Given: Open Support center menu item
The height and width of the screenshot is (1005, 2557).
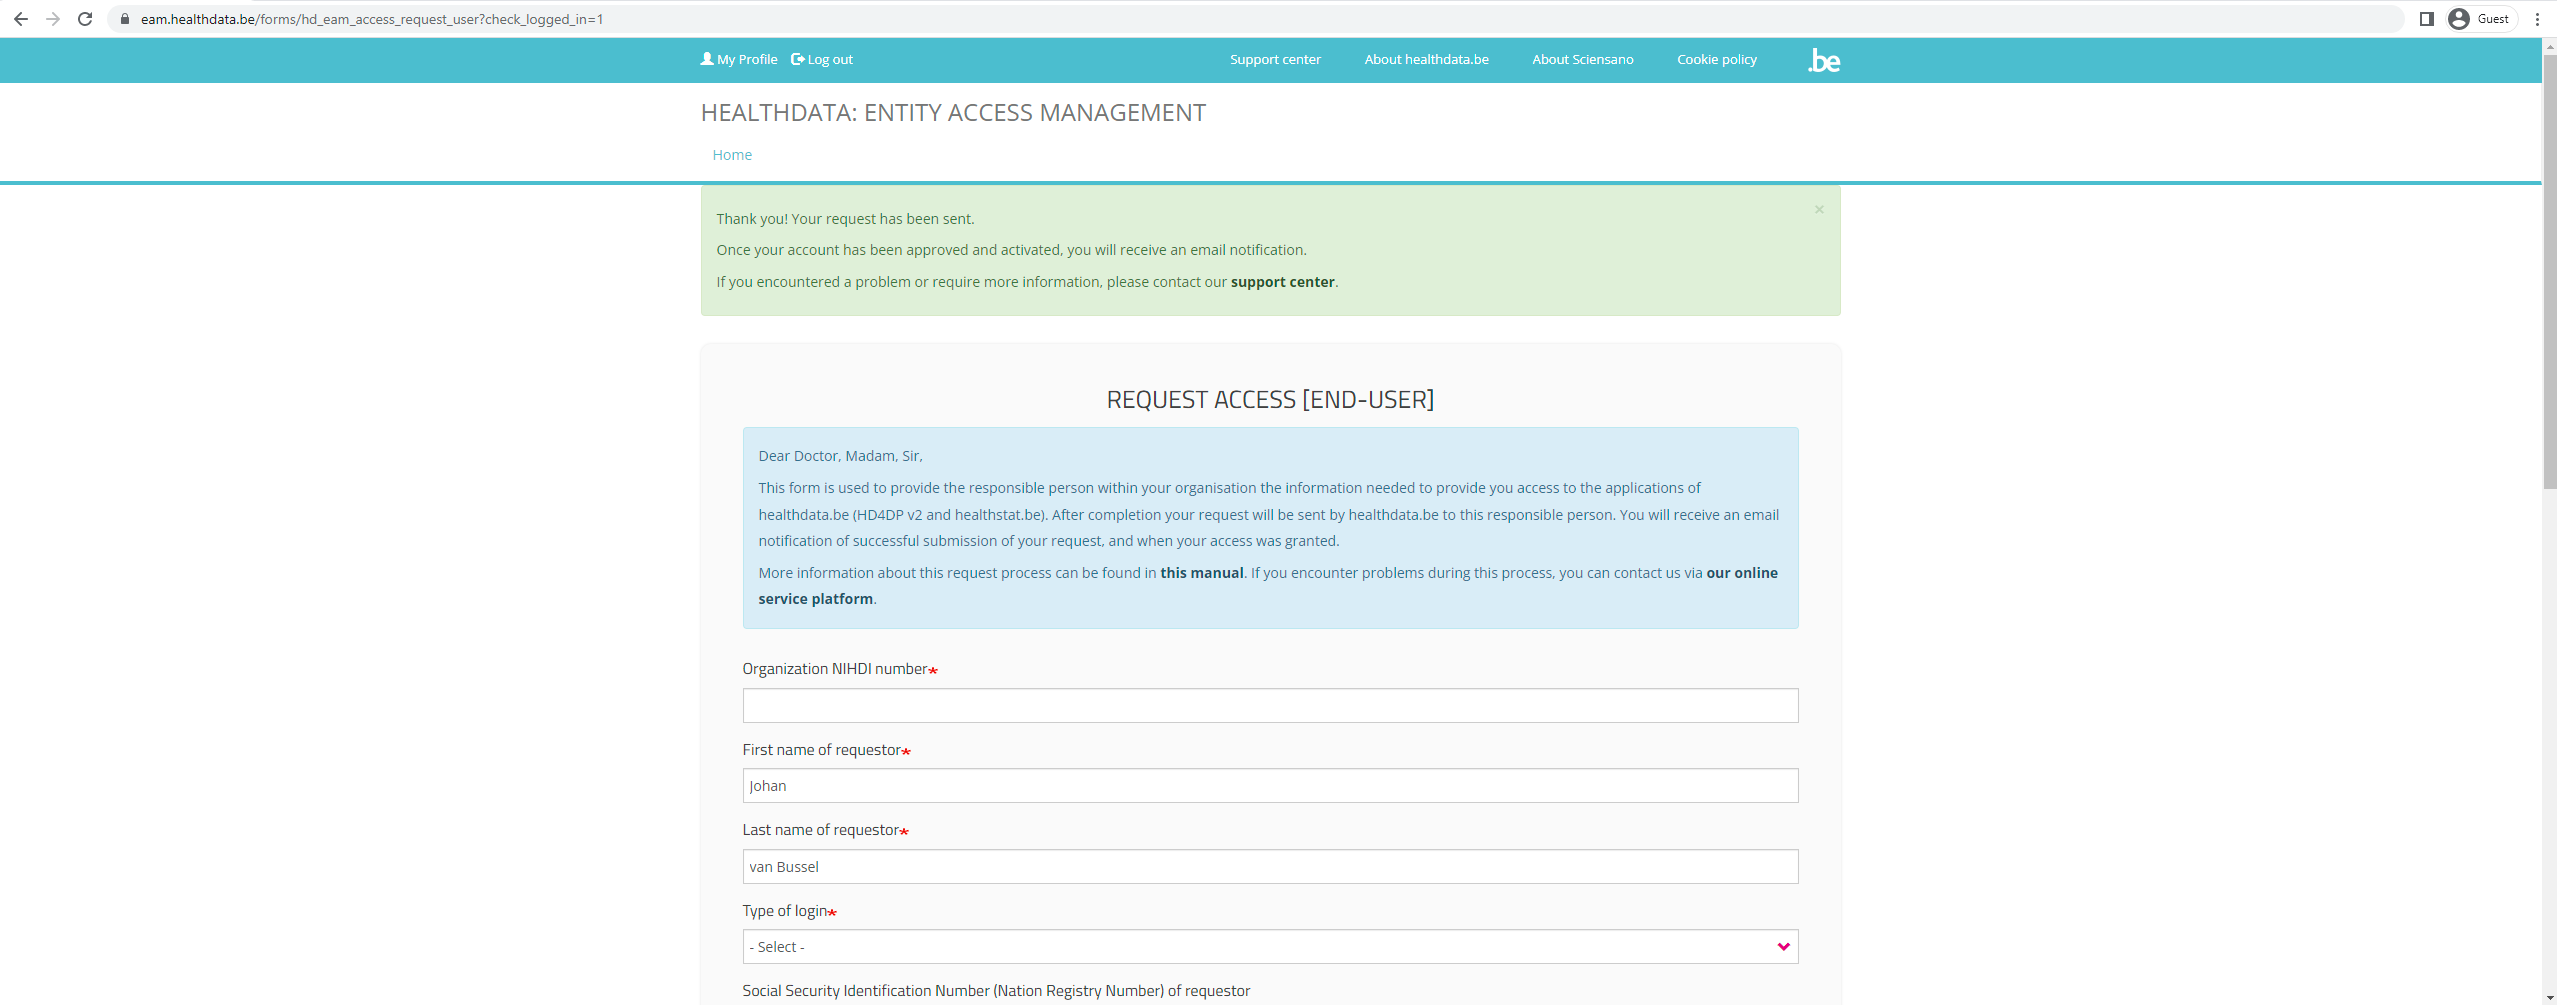Looking at the screenshot, I should tap(1275, 60).
